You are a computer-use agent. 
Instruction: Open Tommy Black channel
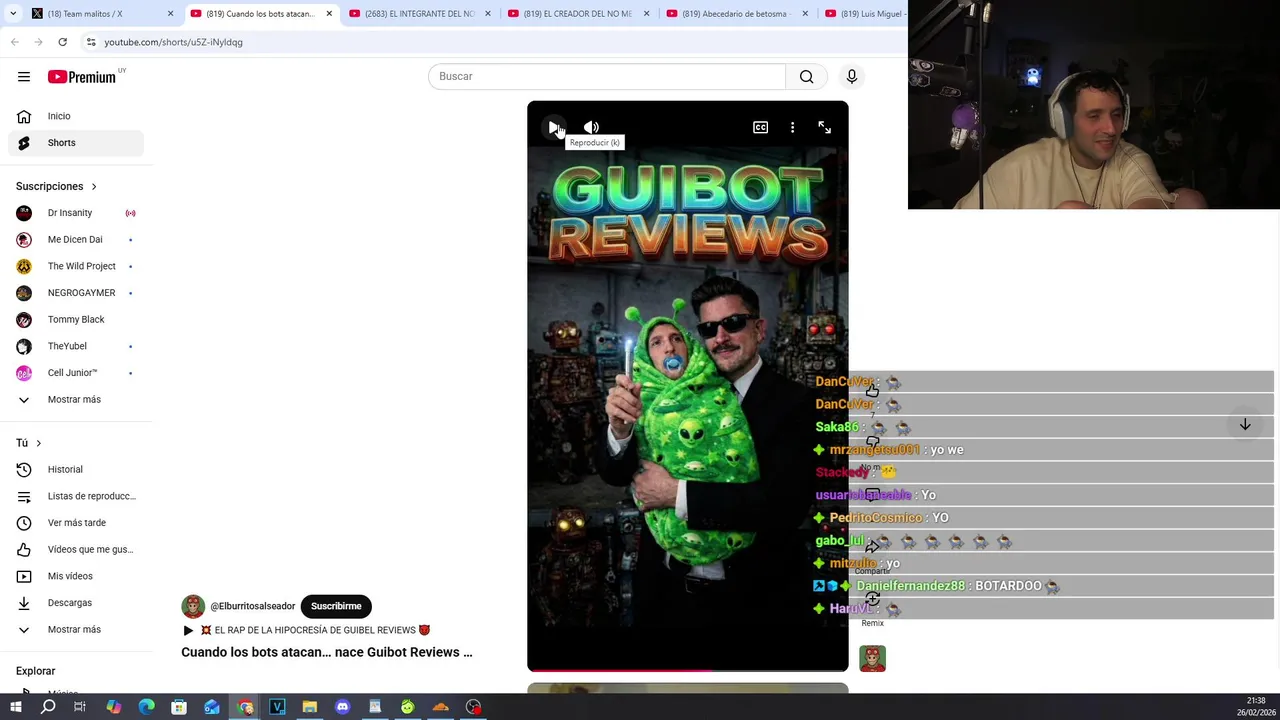76,320
